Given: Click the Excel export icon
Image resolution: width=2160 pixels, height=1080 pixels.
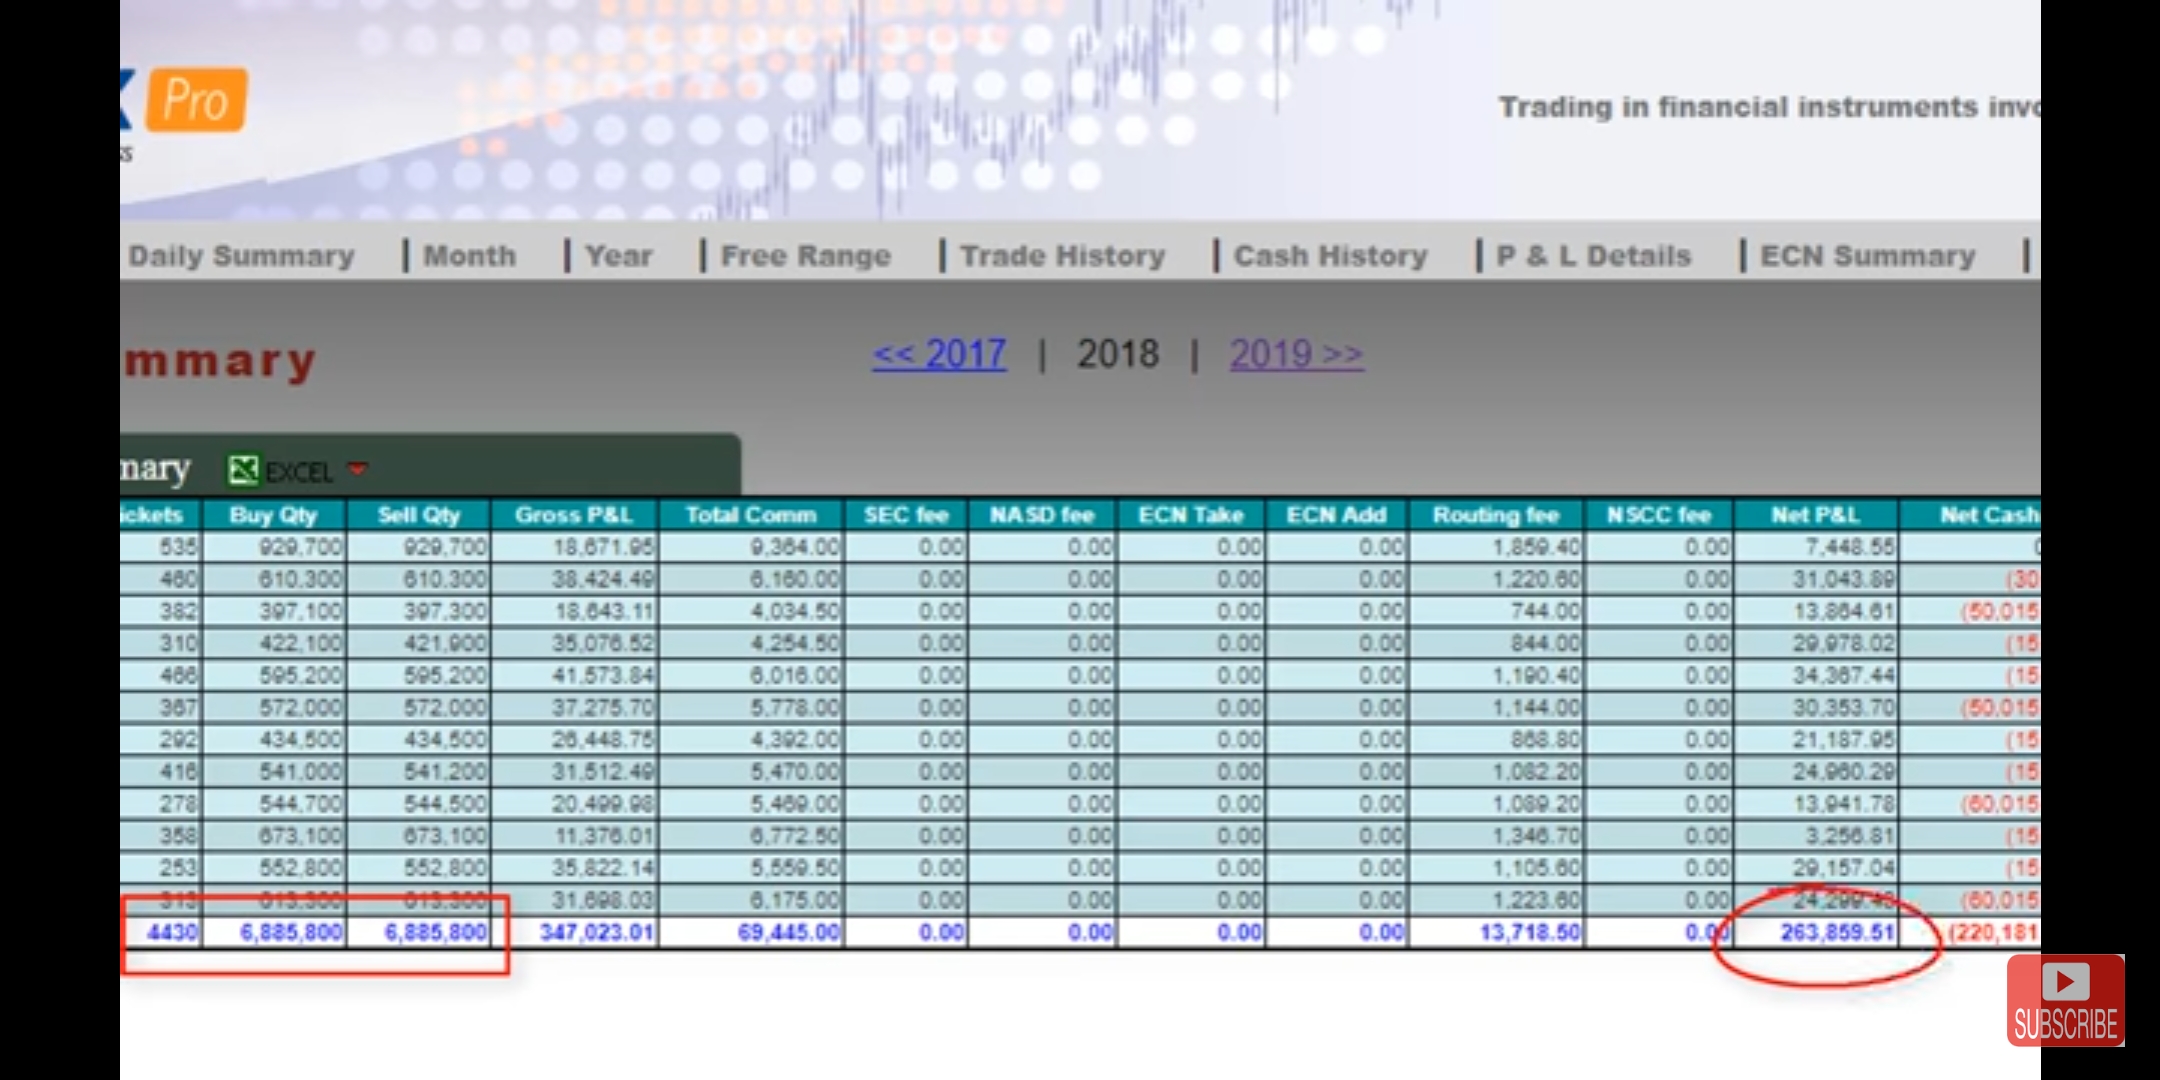Looking at the screenshot, I should coord(243,470).
